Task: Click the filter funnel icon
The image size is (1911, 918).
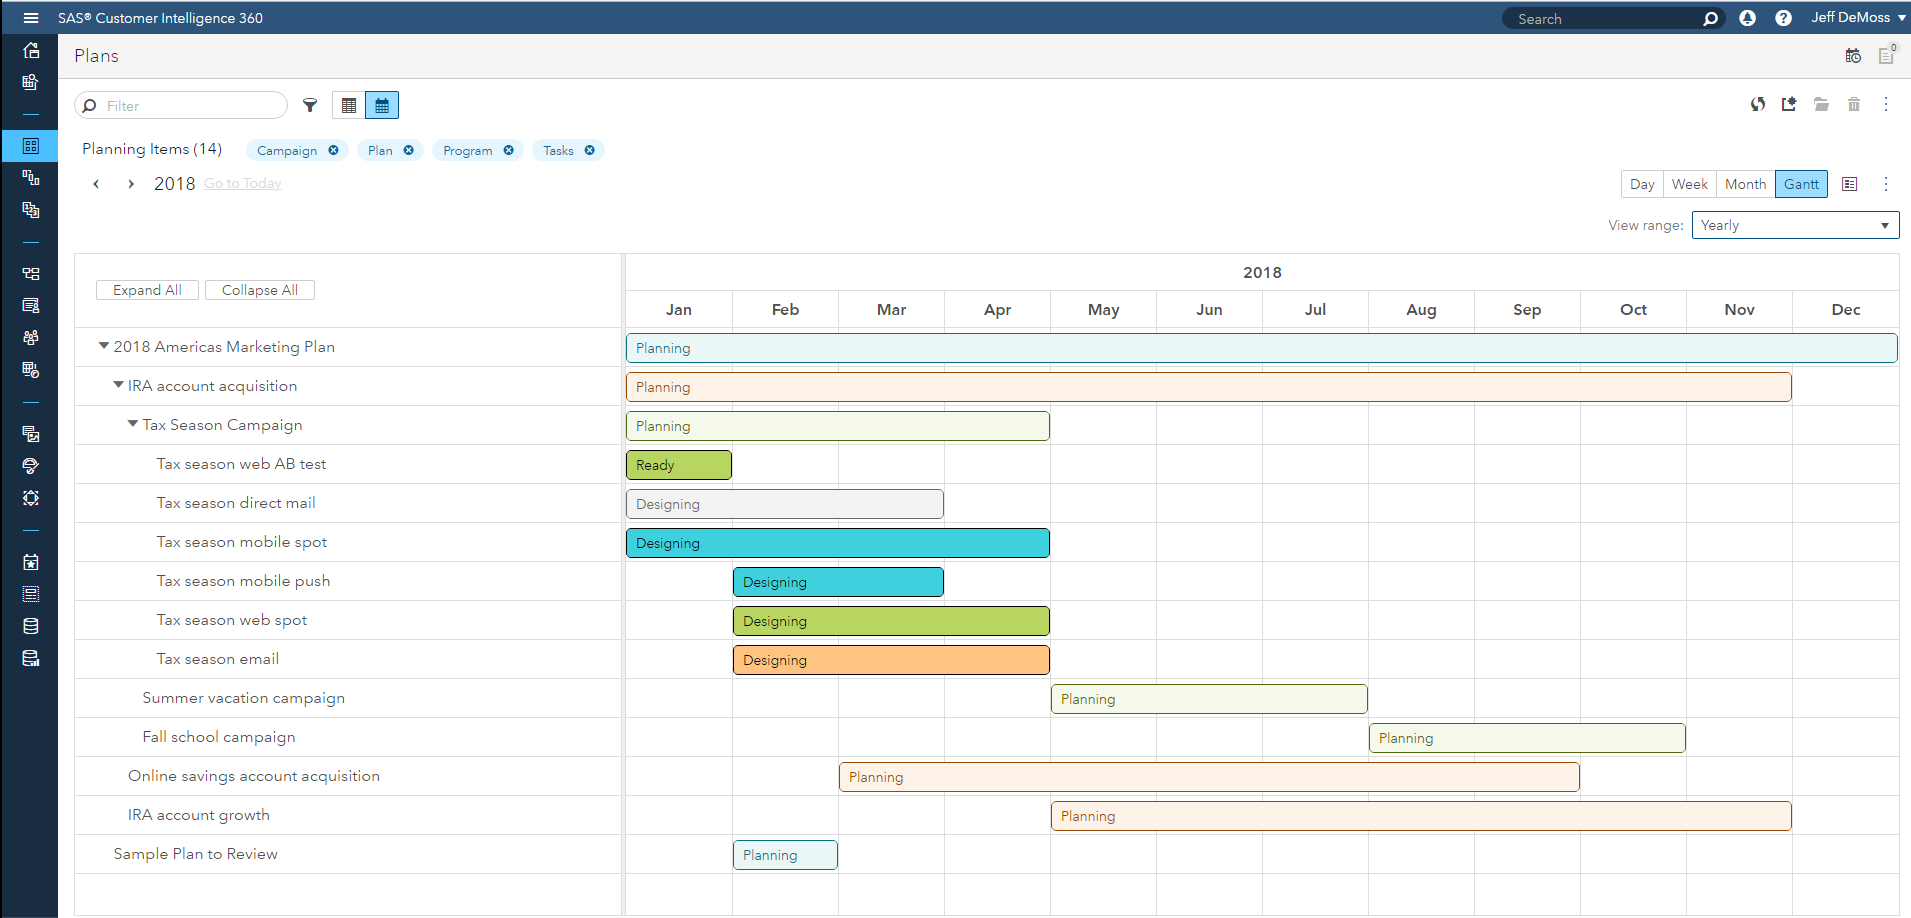Action: [310, 105]
